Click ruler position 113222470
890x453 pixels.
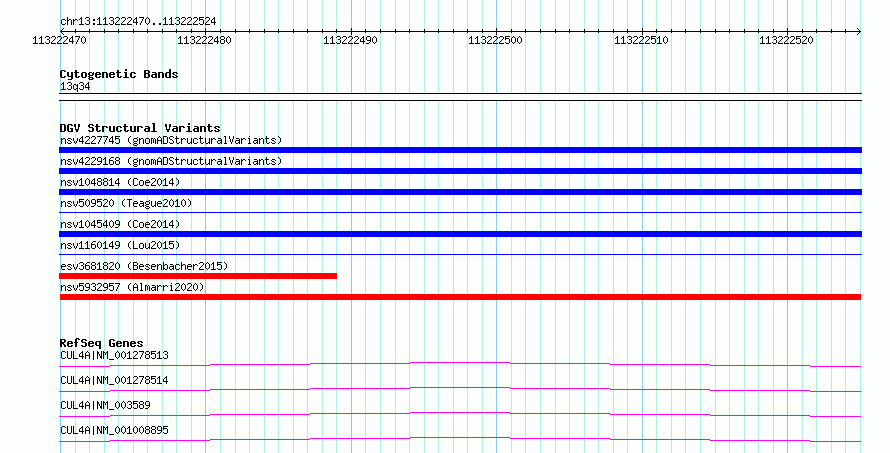point(60,40)
